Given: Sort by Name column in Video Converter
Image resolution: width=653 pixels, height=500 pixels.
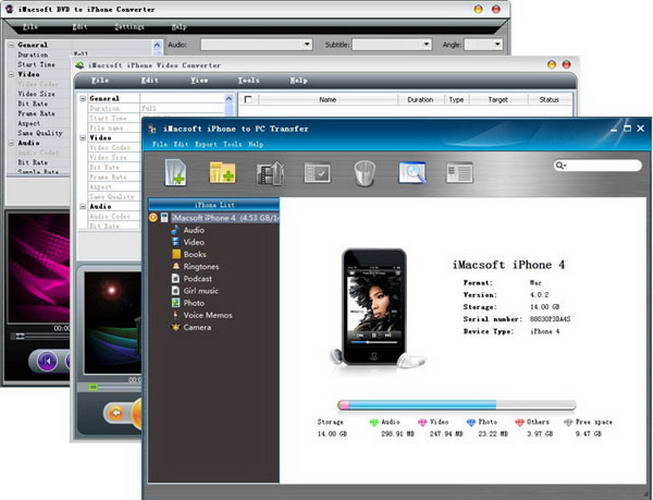Looking at the screenshot, I should (x=328, y=100).
